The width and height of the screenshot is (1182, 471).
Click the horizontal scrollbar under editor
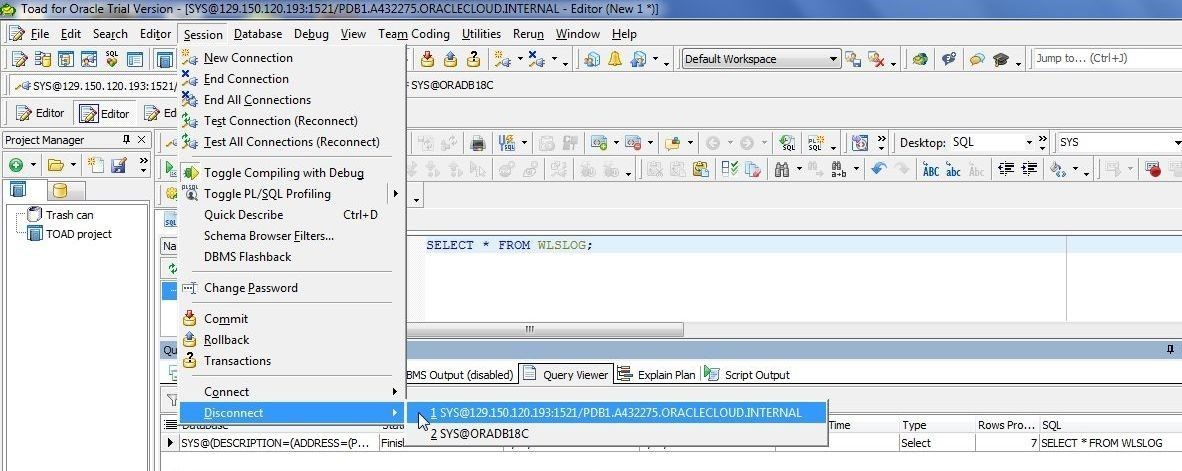544,329
